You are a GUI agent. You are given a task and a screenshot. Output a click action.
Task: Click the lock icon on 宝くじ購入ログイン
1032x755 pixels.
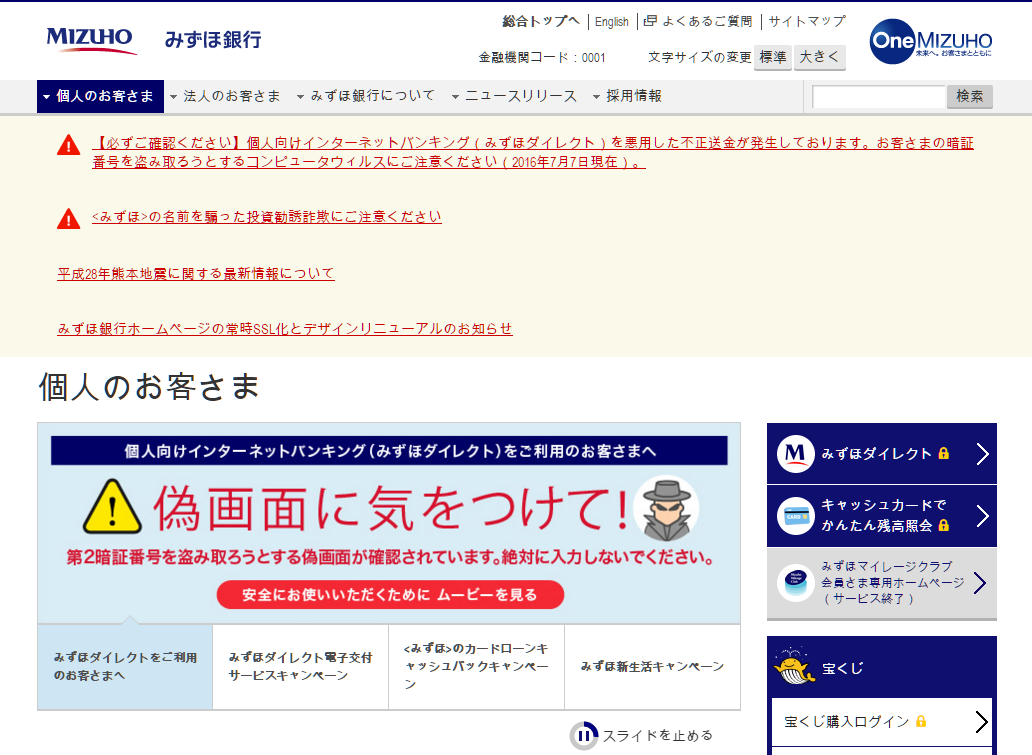921,721
